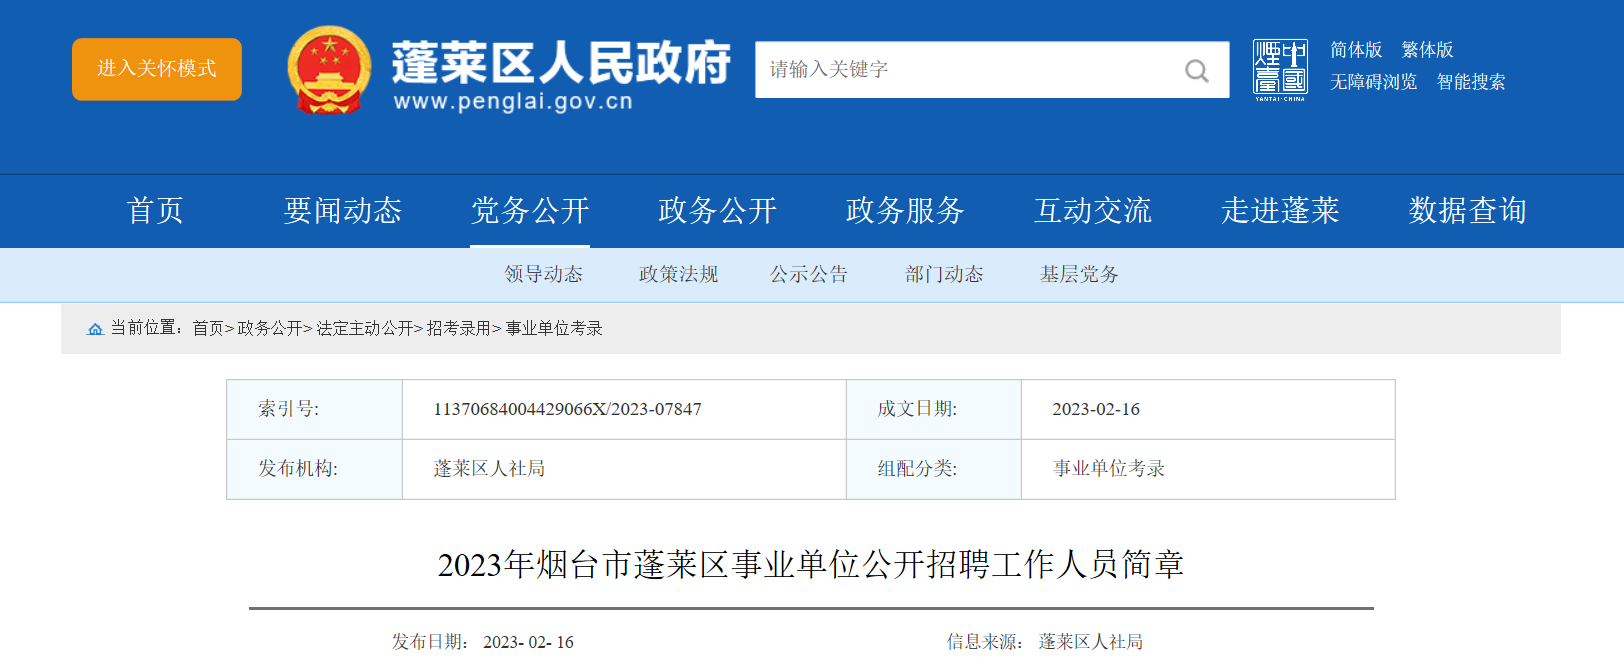Select 基层党务 sub-menu item
The height and width of the screenshot is (666, 1624).
click(x=1079, y=274)
